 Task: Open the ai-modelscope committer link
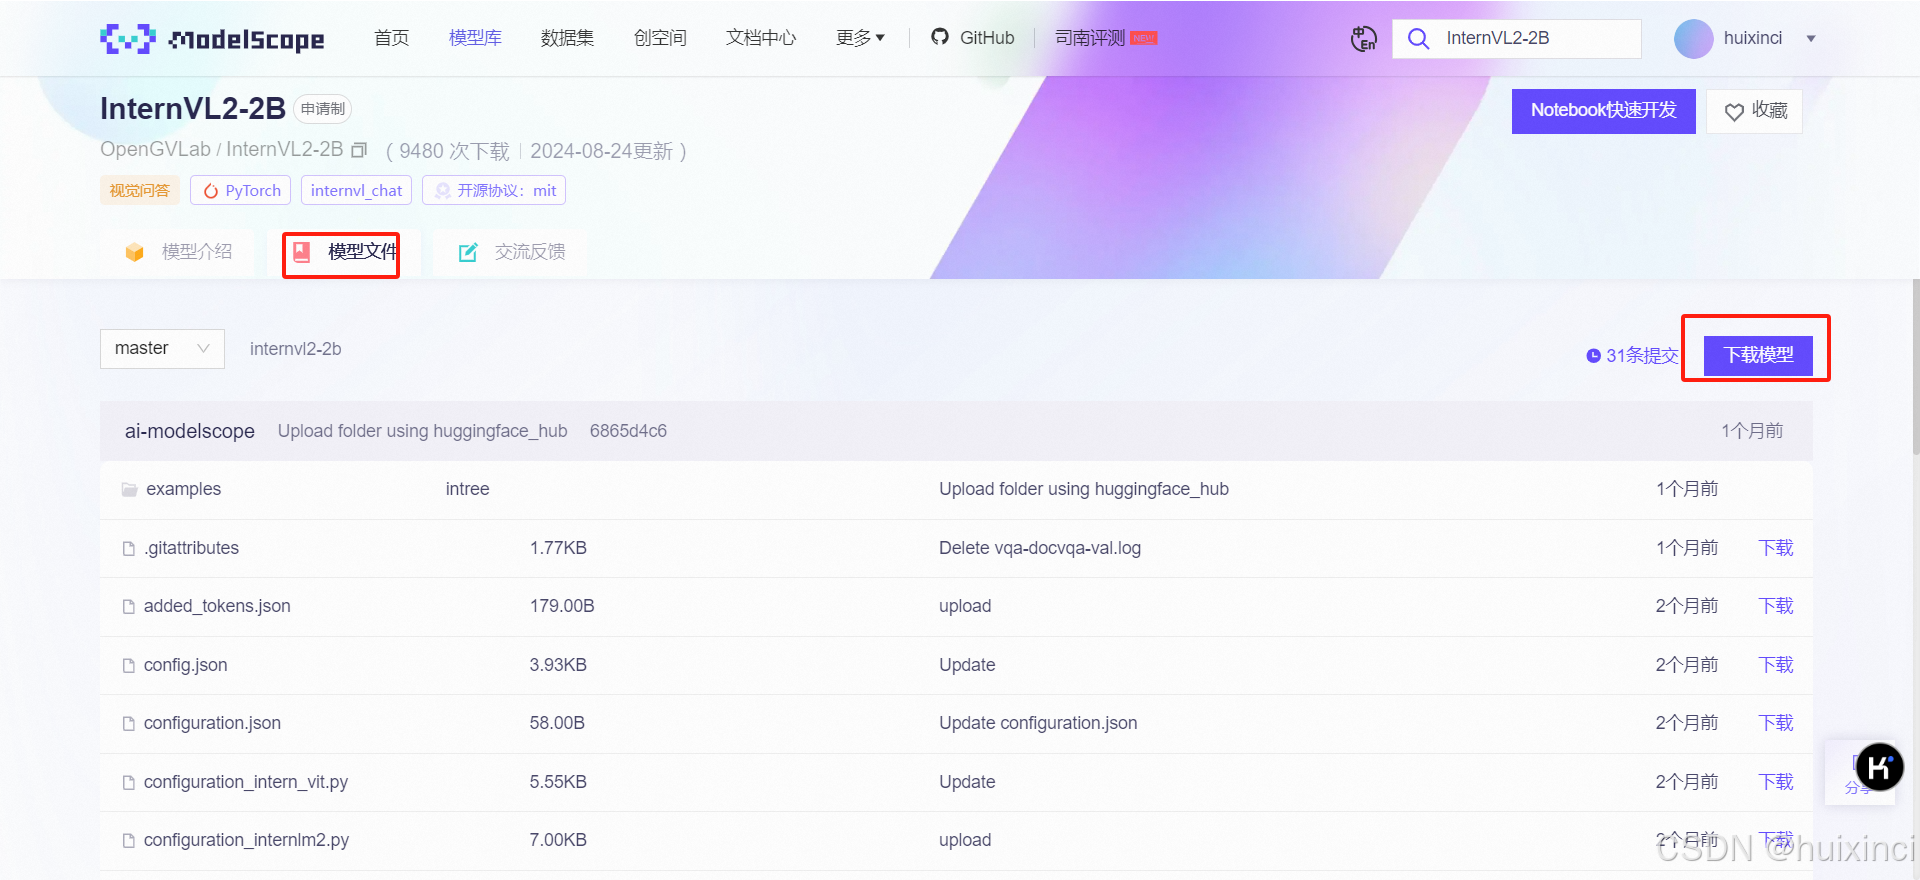pyautogui.click(x=190, y=431)
